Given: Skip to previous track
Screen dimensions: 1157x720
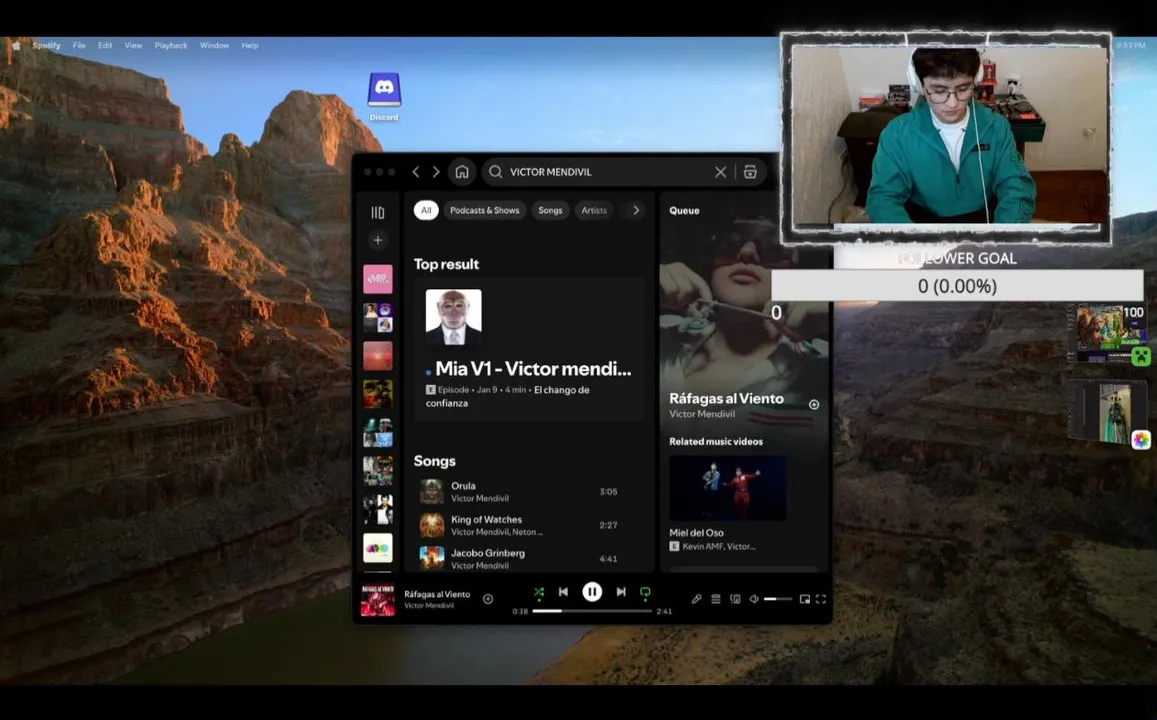Looking at the screenshot, I should [564, 592].
